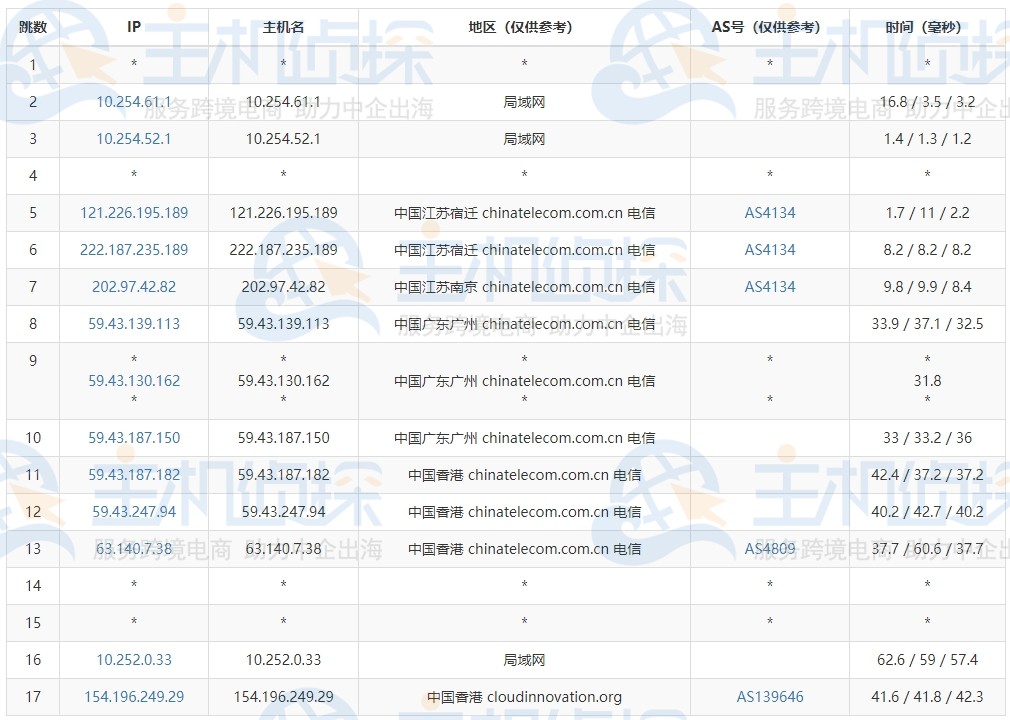Open the 59.43.130.162 IP link
The height and width of the screenshot is (720, 1010).
pos(134,381)
